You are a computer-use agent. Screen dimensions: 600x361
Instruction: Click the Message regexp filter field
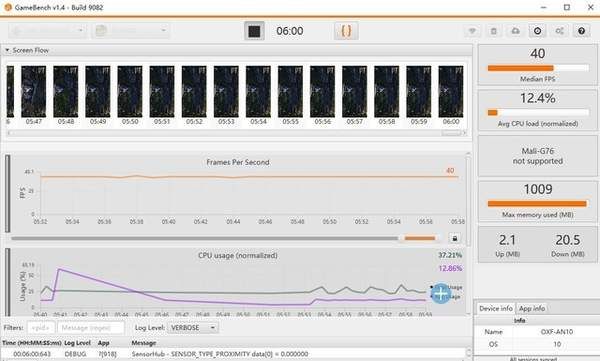pos(90,328)
